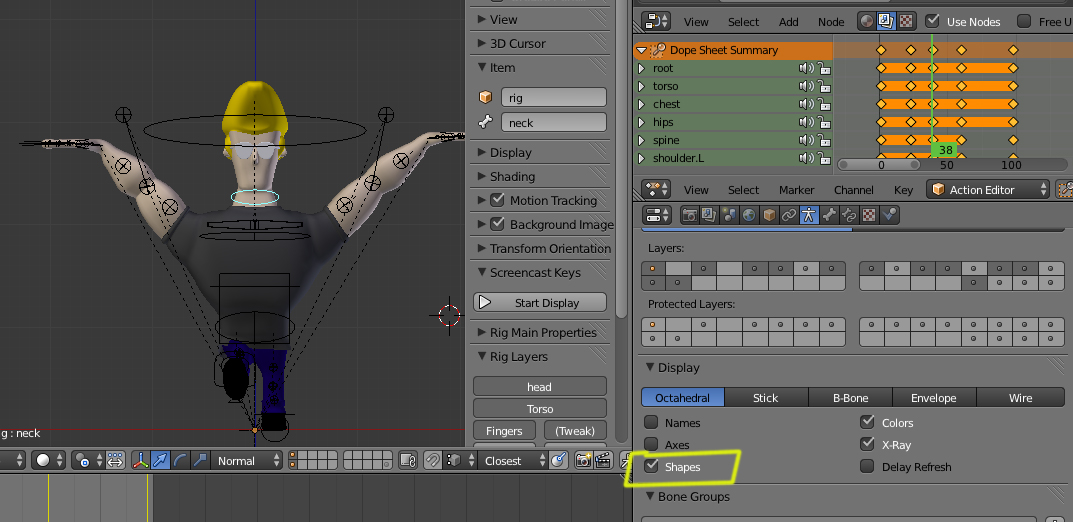This screenshot has height=522, width=1073.
Task: Open the Marker menu in dope sheet
Action: [x=797, y=190]
